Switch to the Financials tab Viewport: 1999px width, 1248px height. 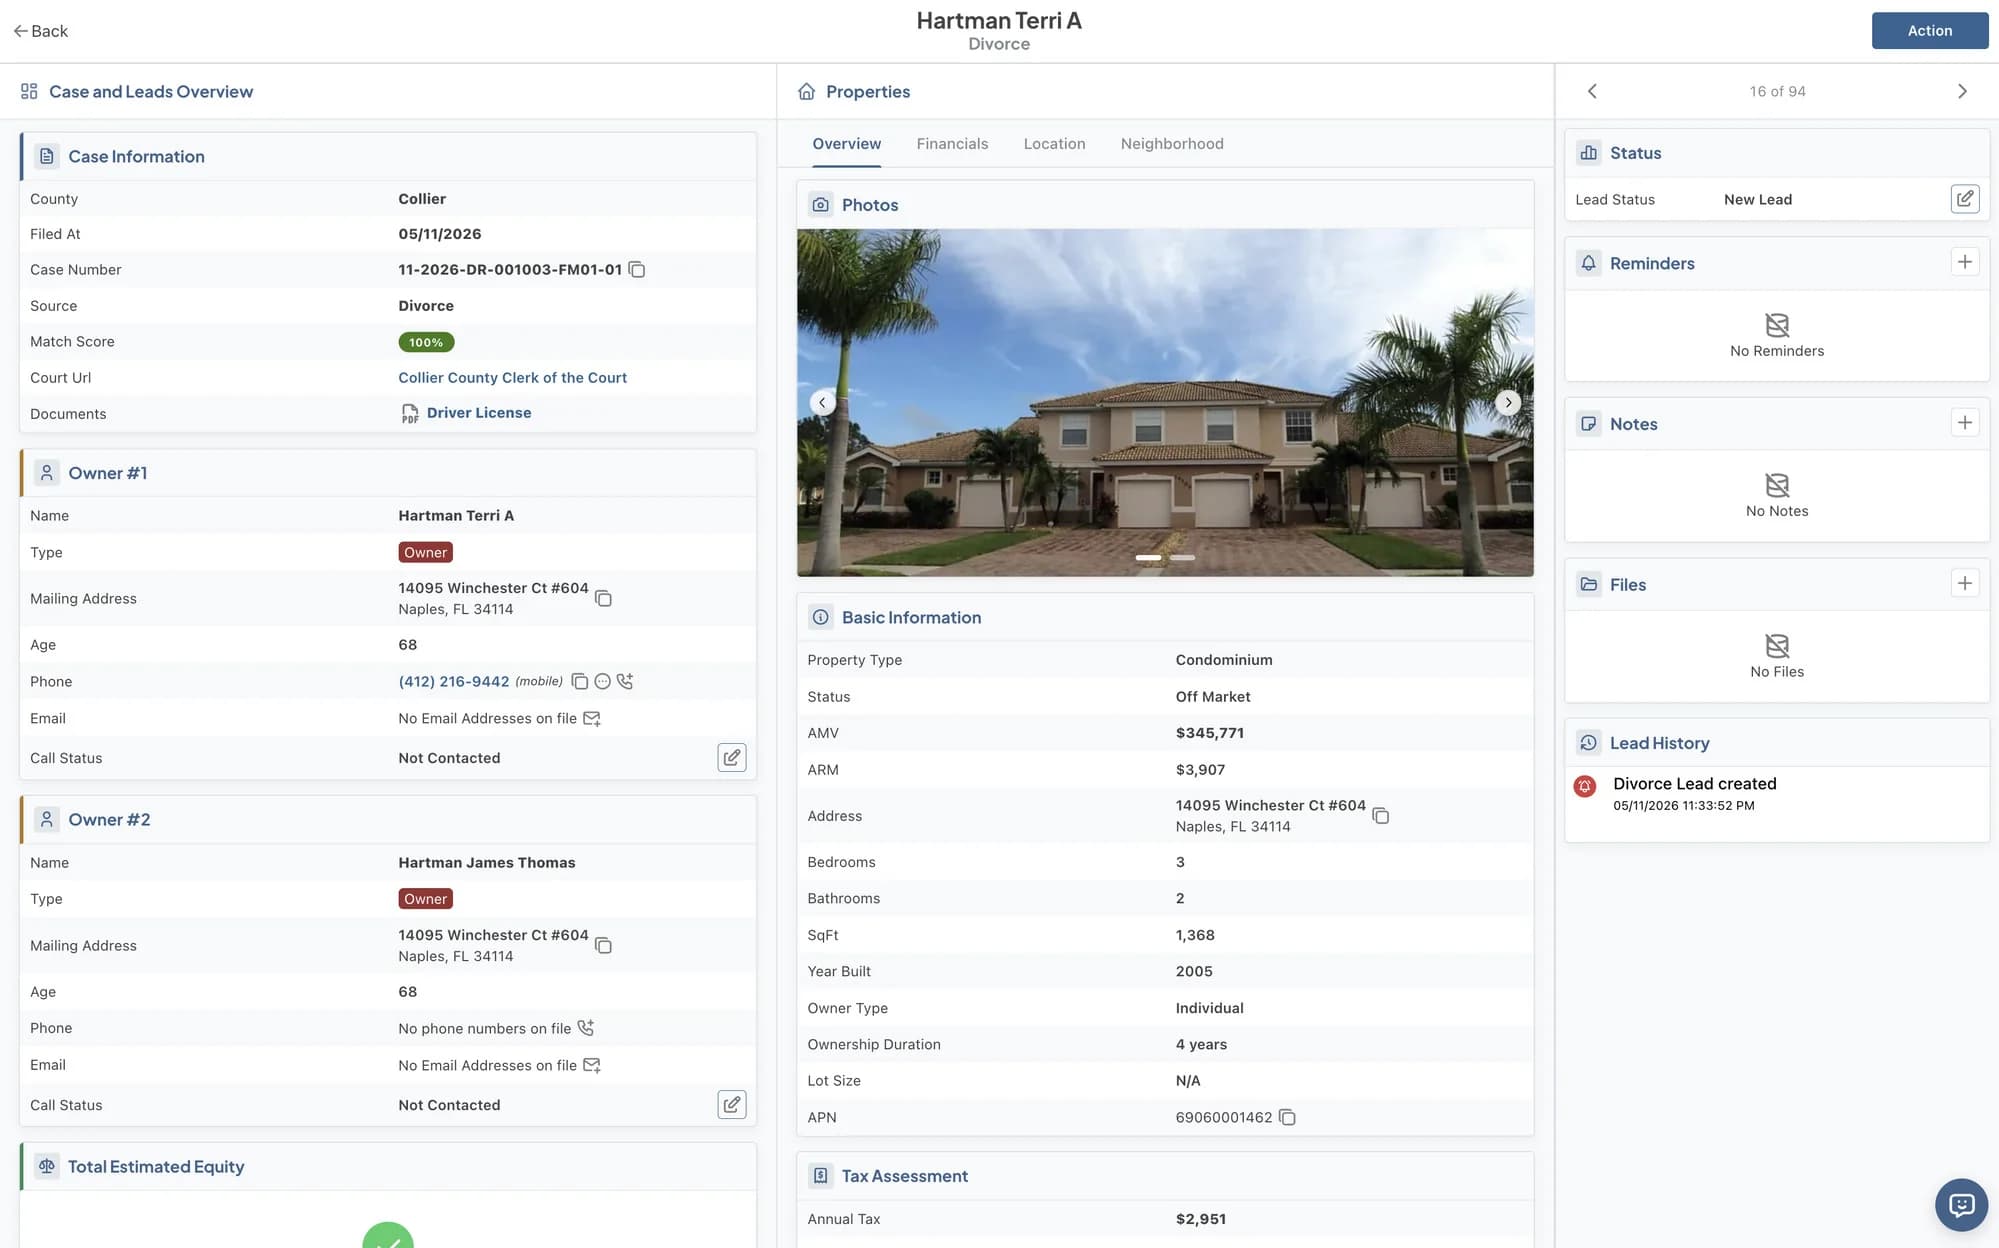[x=952, y=144]
